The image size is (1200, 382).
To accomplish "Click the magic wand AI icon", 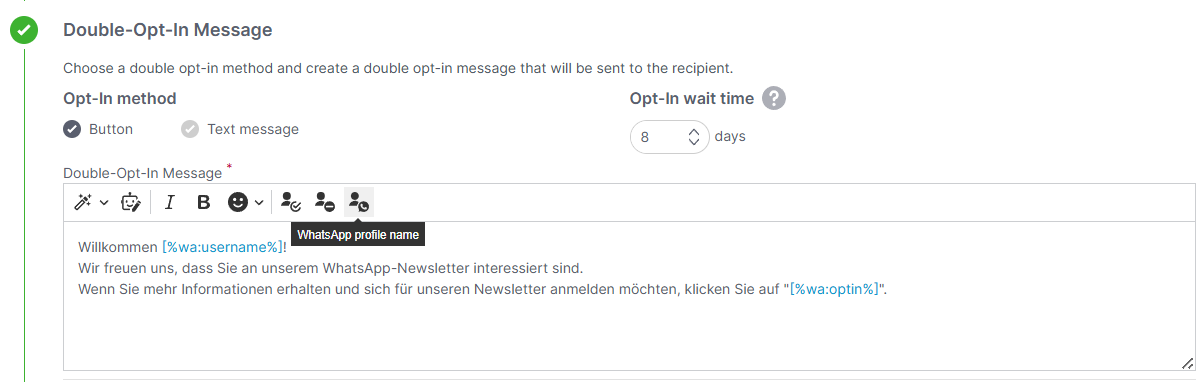I will point(83,202).
